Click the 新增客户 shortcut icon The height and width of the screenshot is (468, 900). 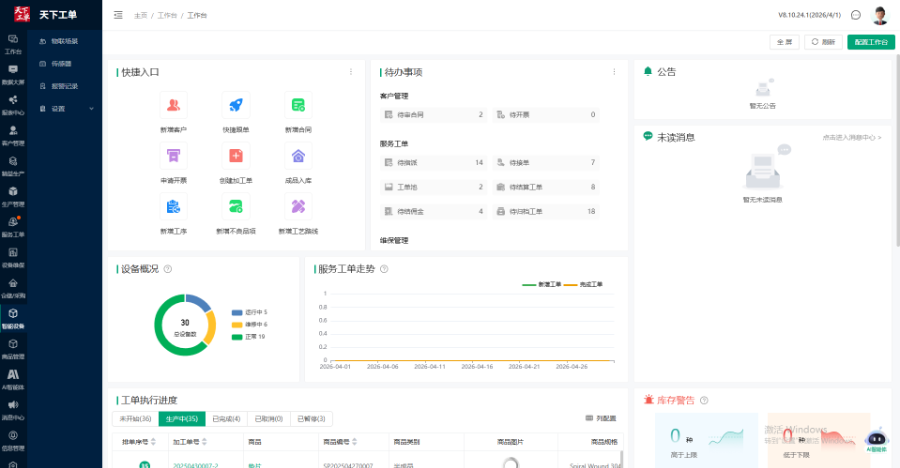coord(174,105)
